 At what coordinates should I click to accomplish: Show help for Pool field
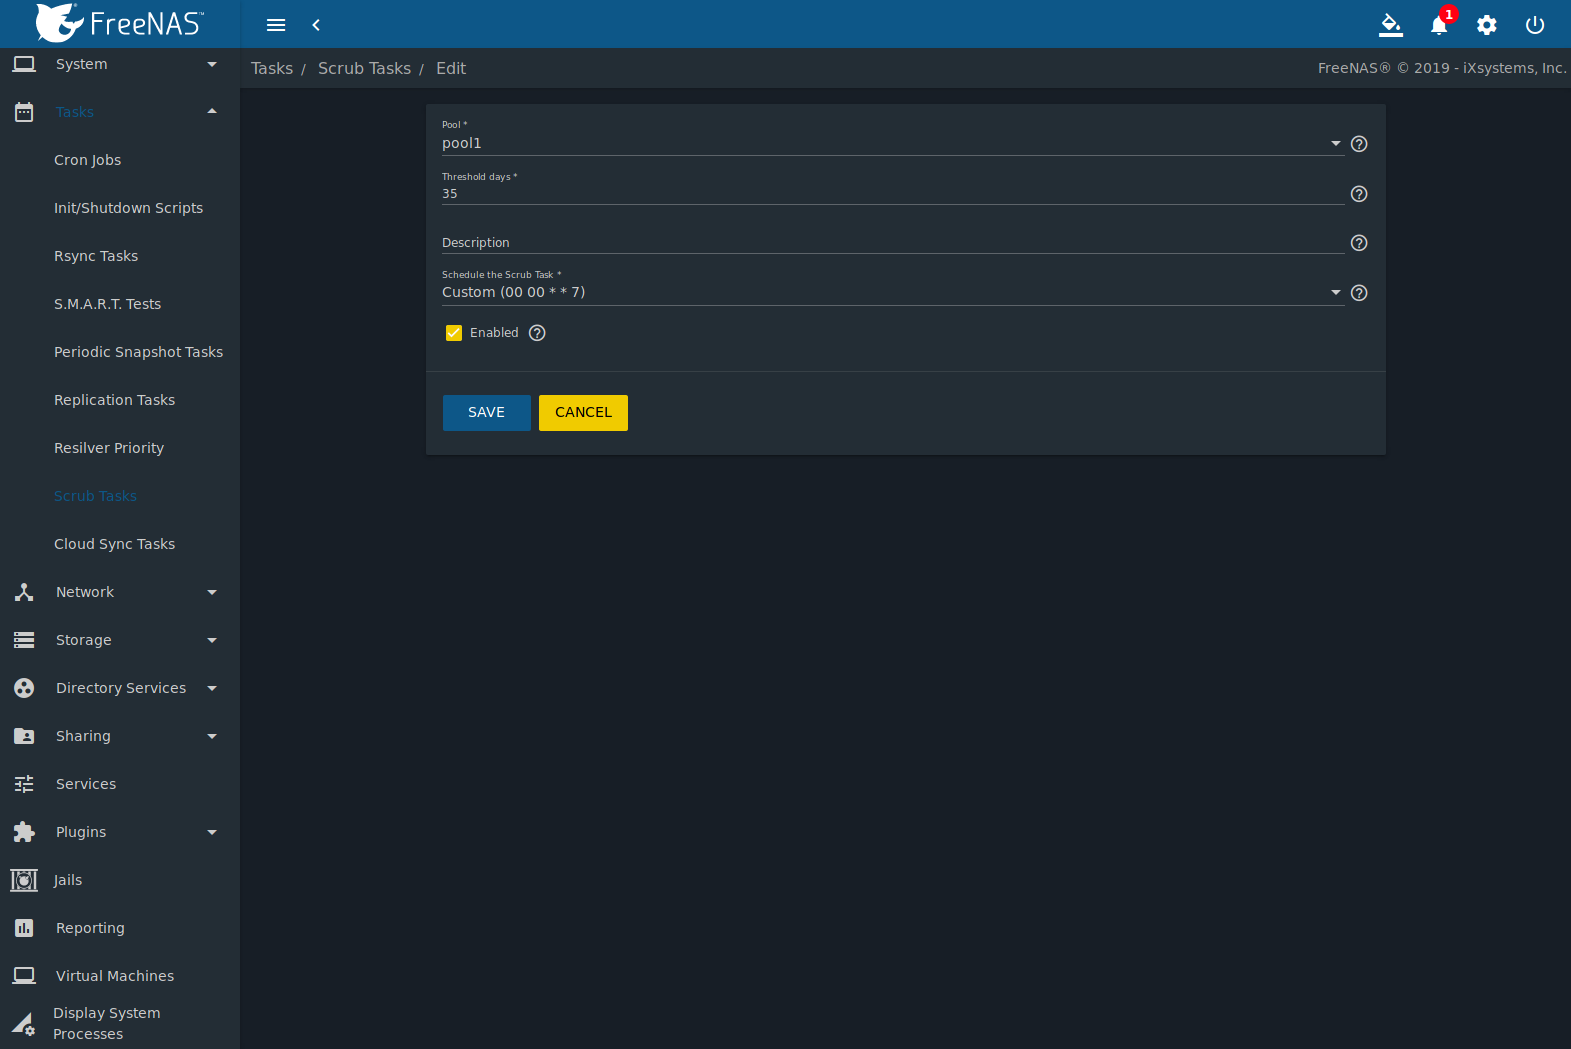coord(1359,144)
